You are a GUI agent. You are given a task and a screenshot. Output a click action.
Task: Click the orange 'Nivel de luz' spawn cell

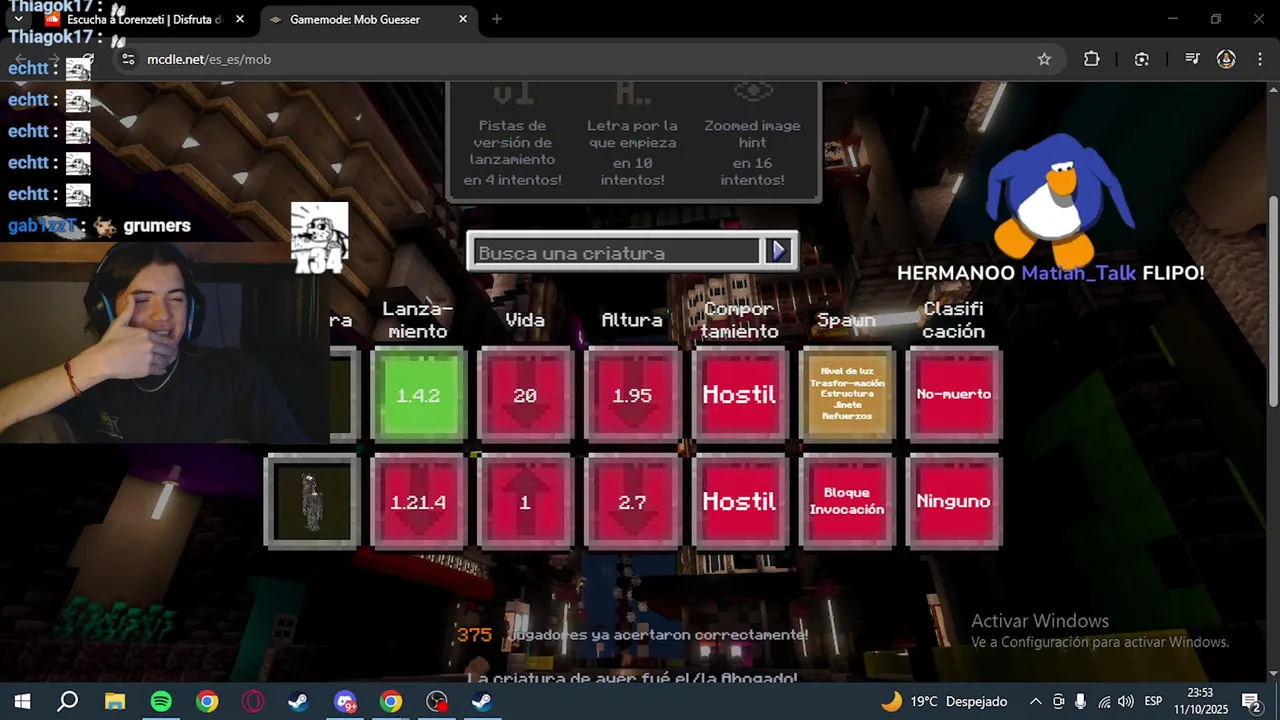[x=847, y=394]
